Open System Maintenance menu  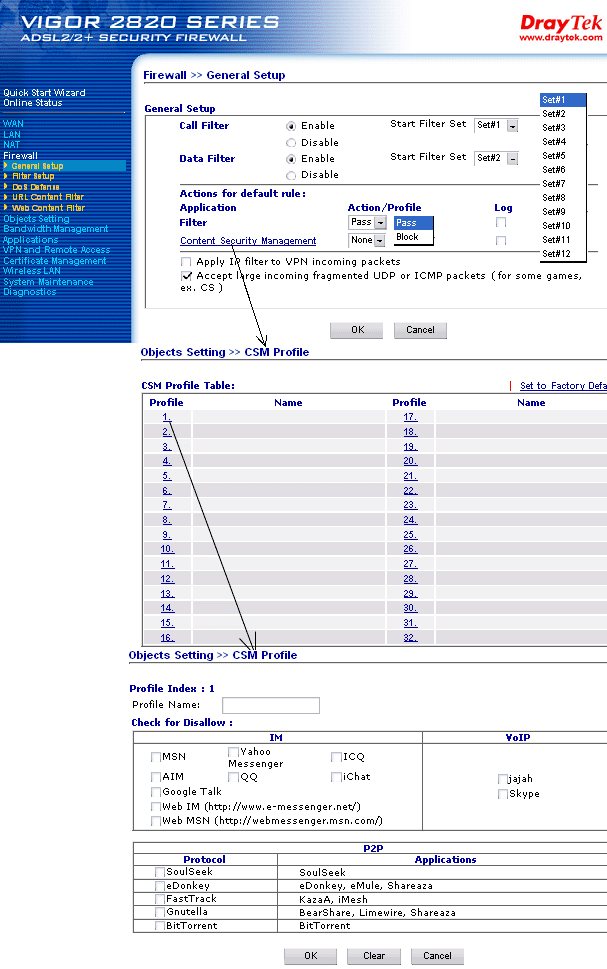[48, 282]
